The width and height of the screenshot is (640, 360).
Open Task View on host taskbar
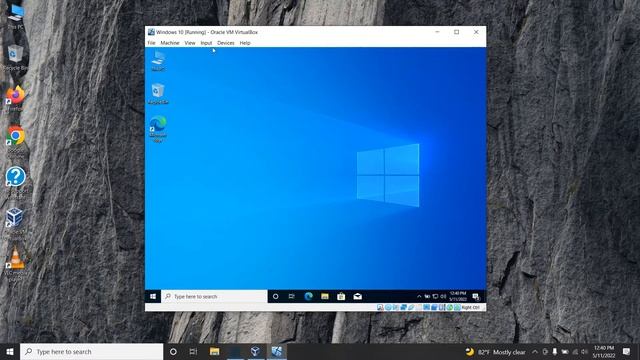coord(193,351)
